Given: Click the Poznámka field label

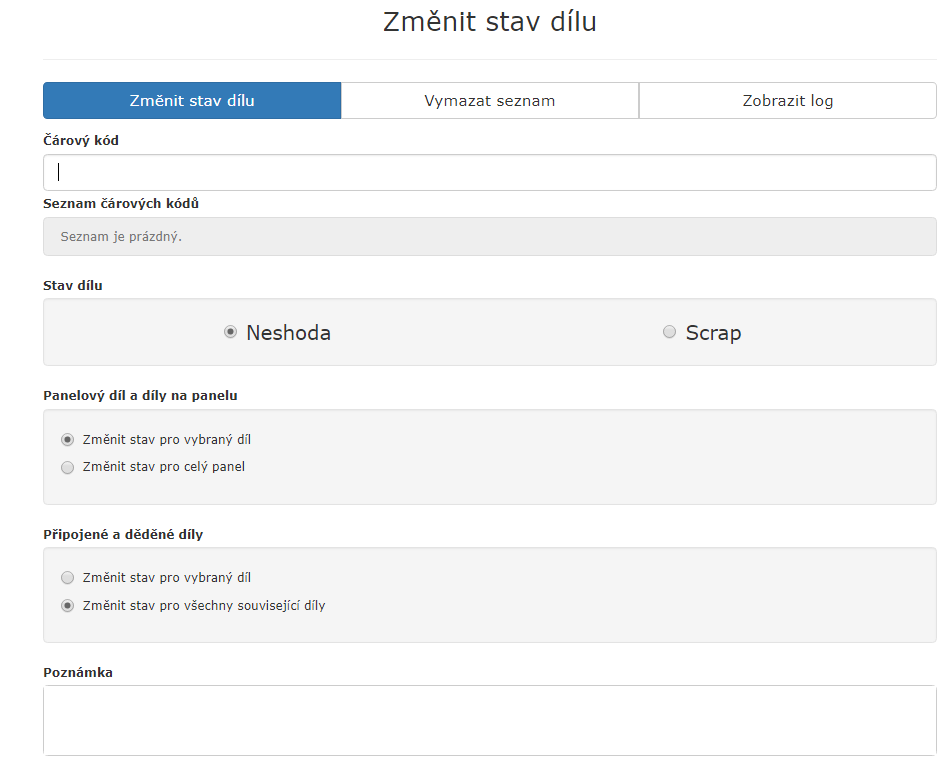Looking at the screenshot, I should click(x=78, y=672).
